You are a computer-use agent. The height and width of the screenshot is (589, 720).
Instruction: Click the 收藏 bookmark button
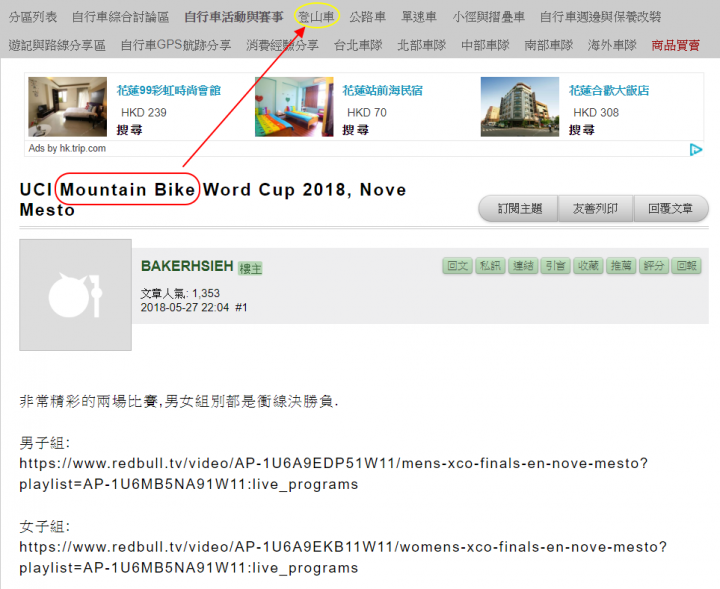click(x=588, y=266)
